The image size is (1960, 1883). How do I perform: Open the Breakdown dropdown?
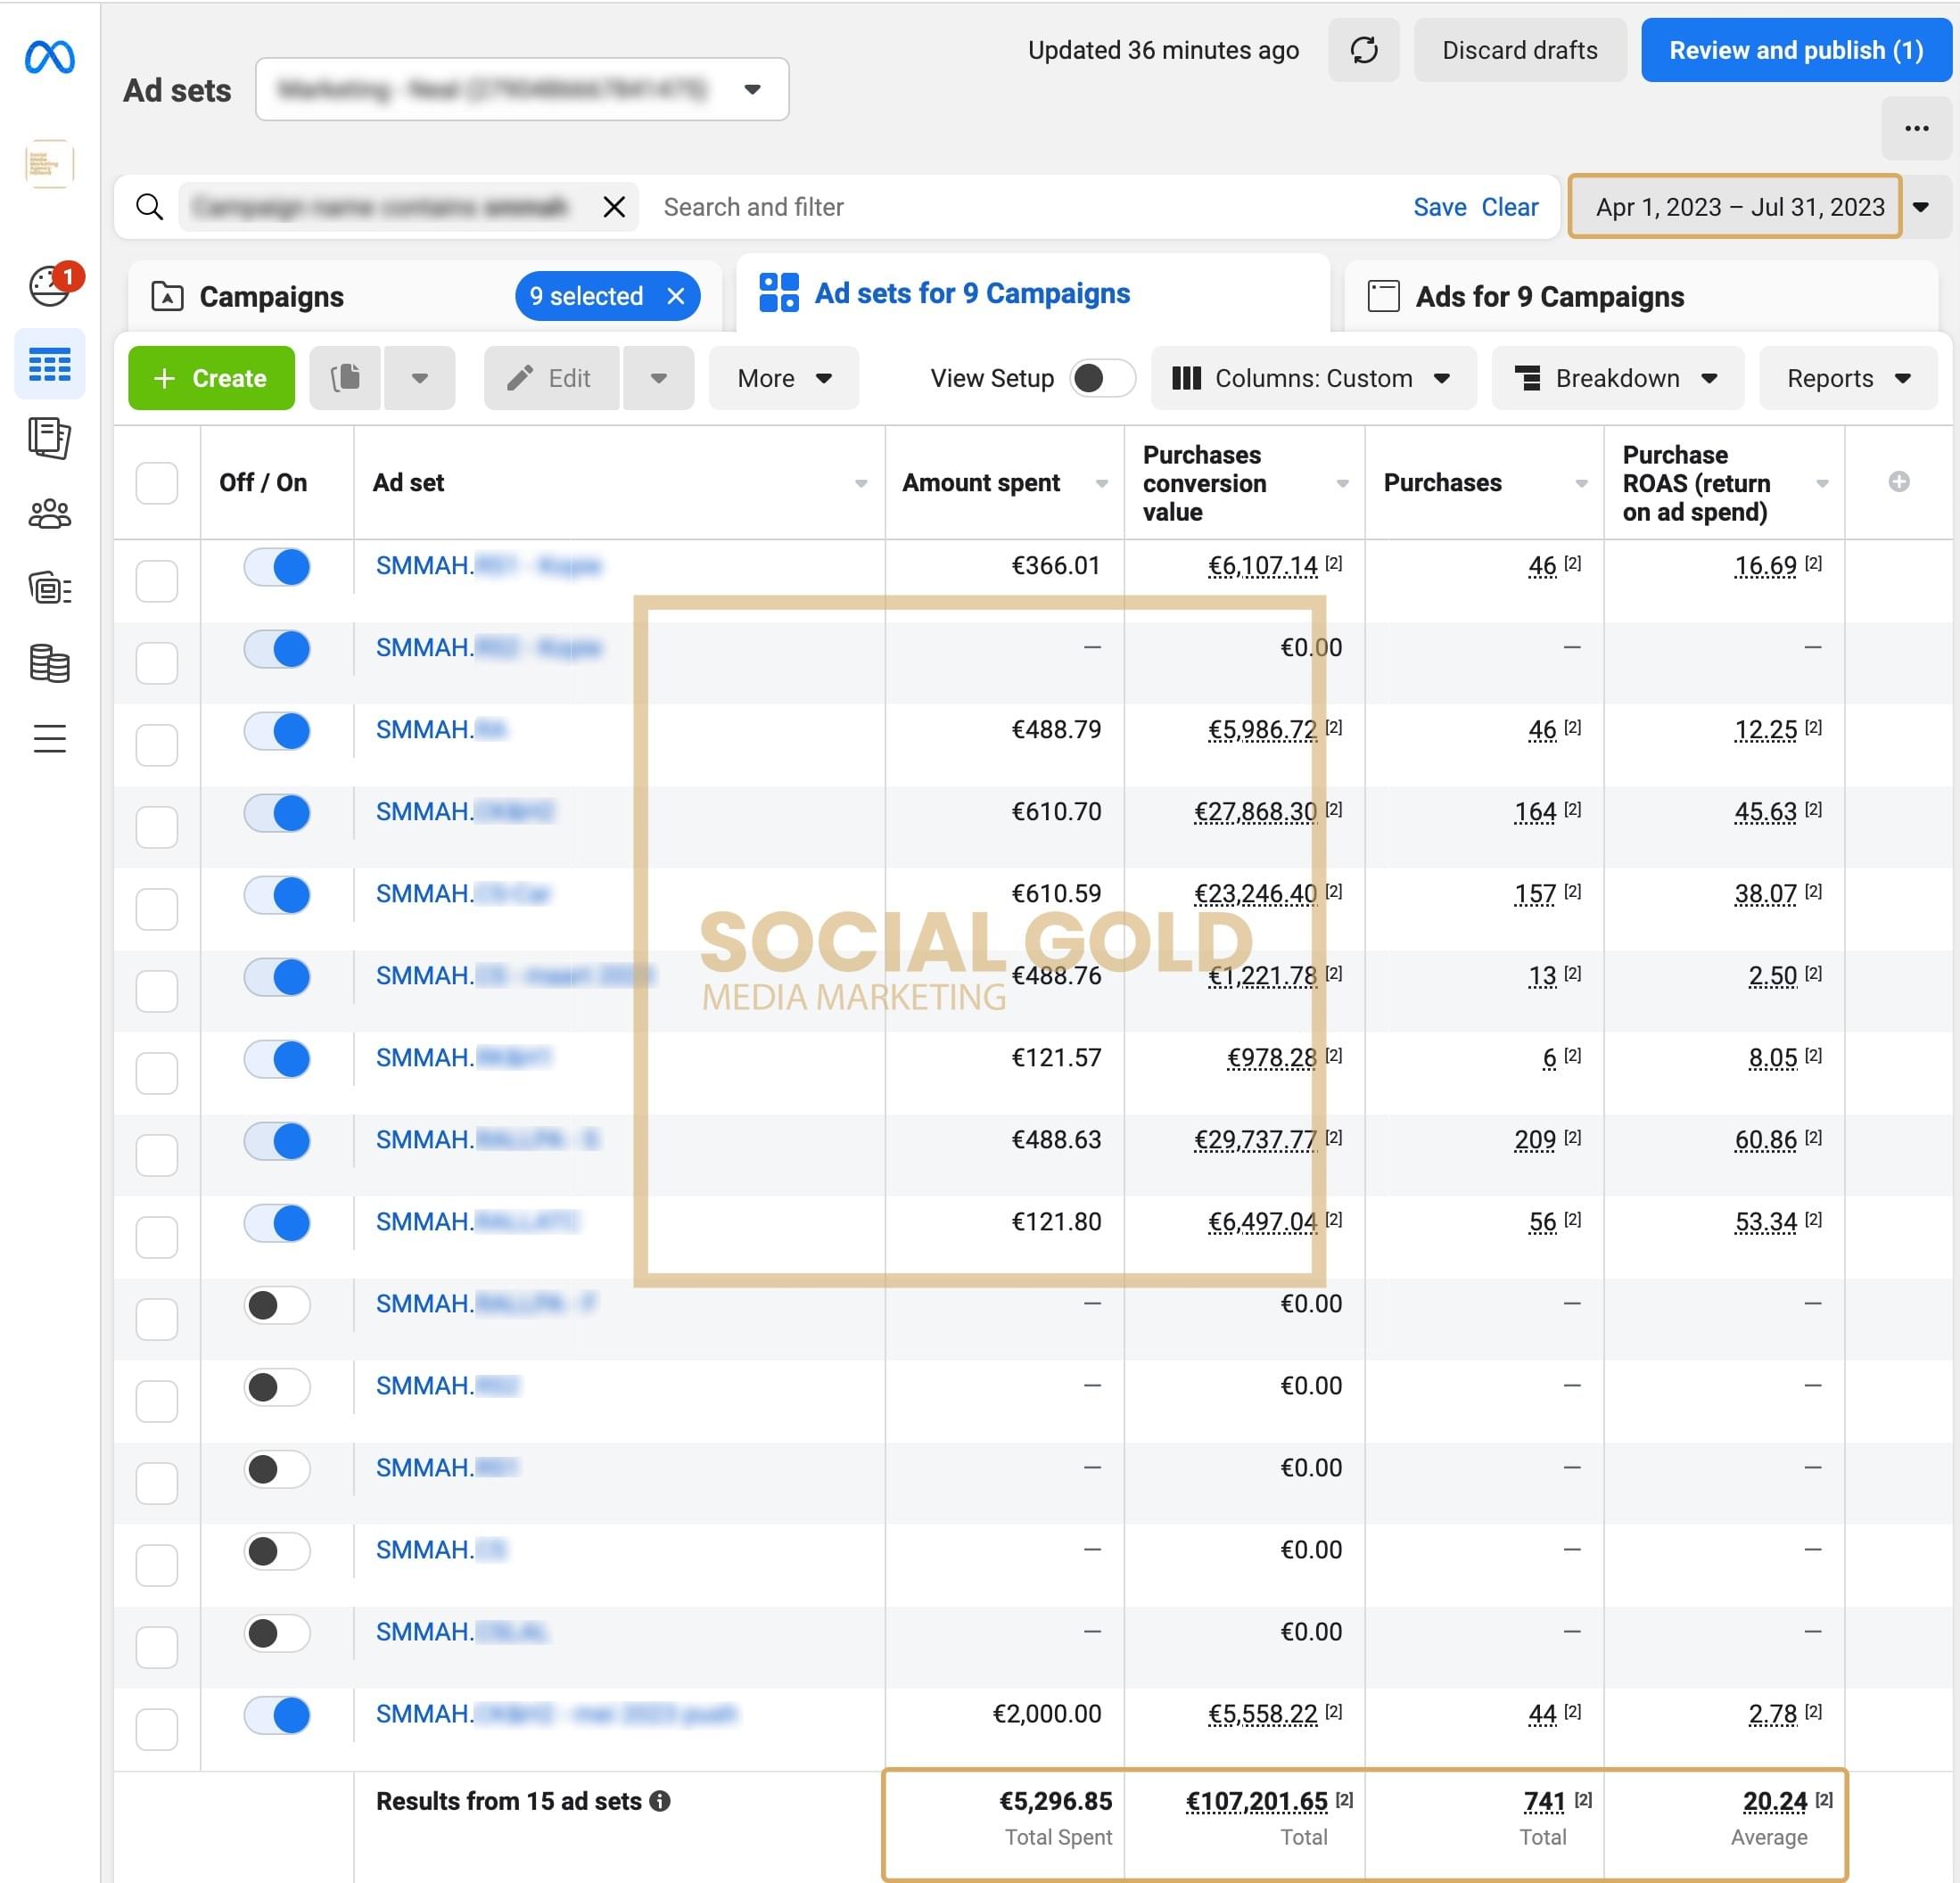[1617, 378]
